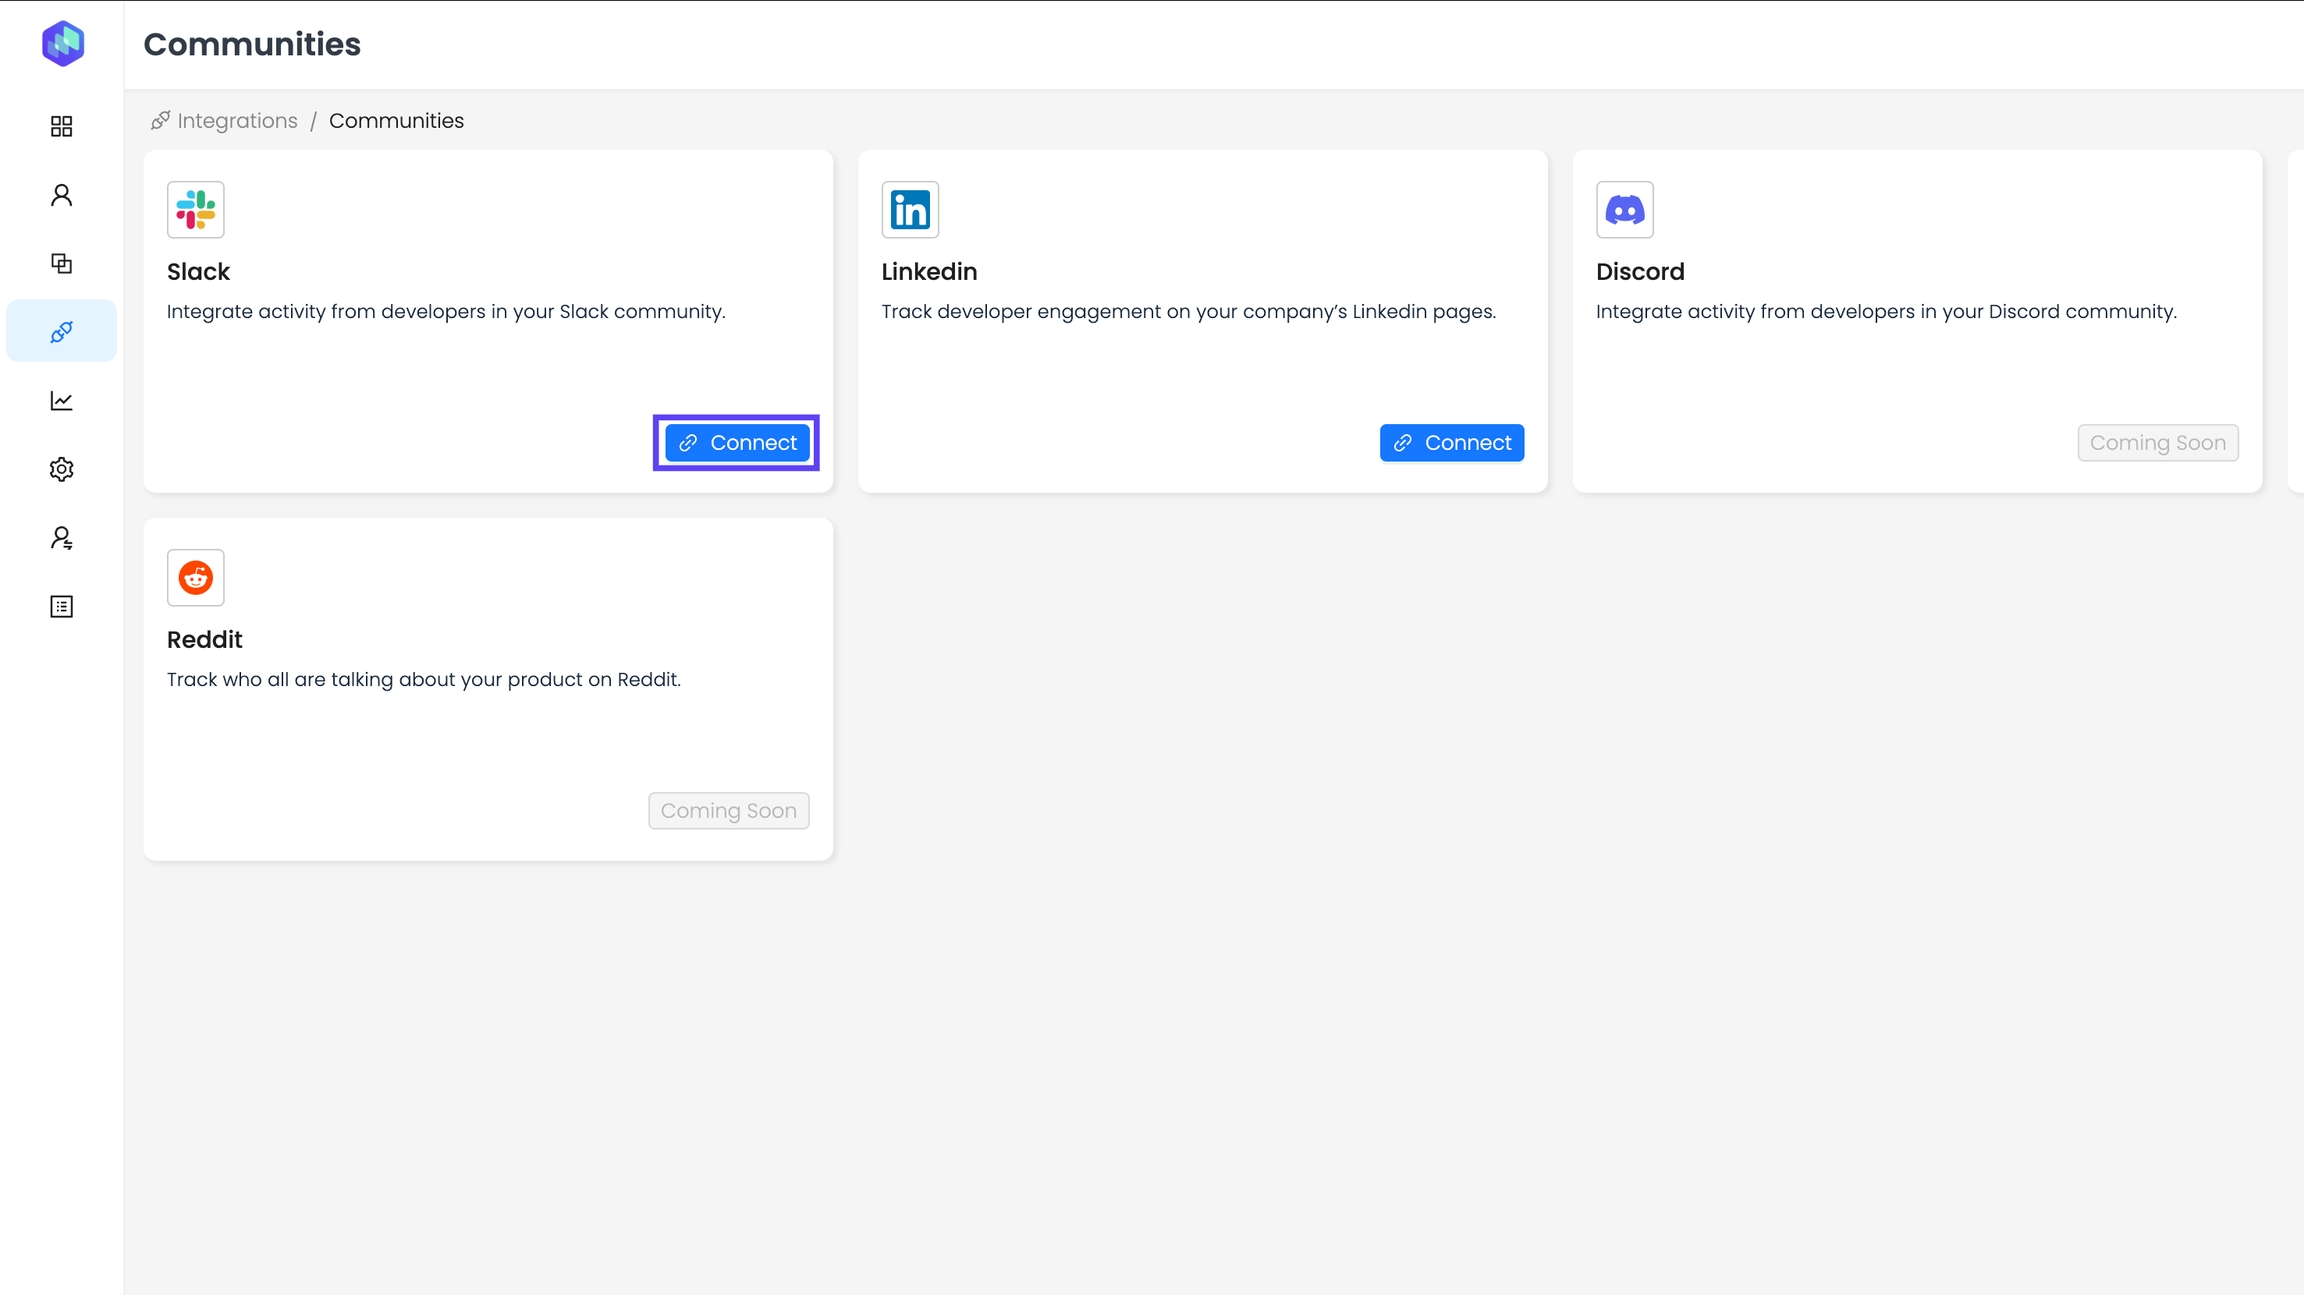
Task: Select the Integrations plug icon in the sidebar
Action: (62, 331)
